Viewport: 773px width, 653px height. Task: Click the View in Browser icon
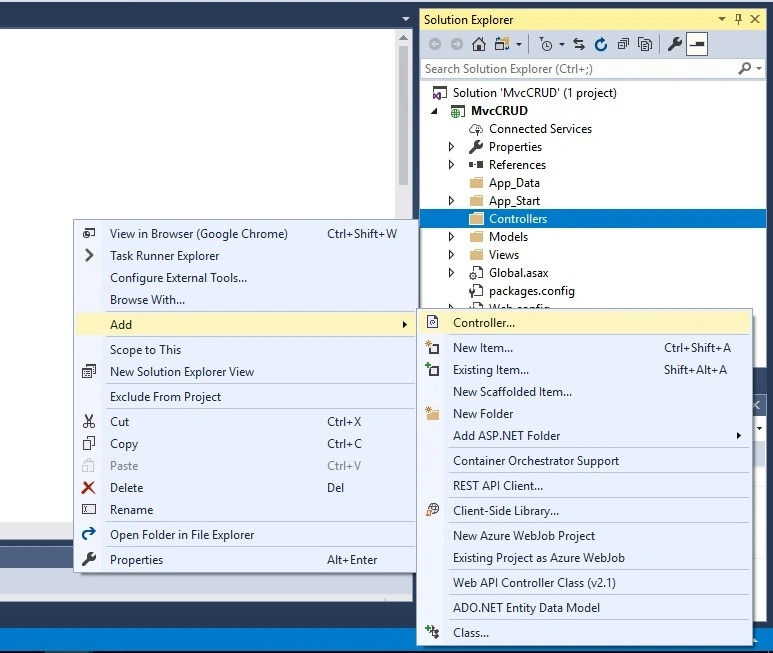click(x=89, y=233)
